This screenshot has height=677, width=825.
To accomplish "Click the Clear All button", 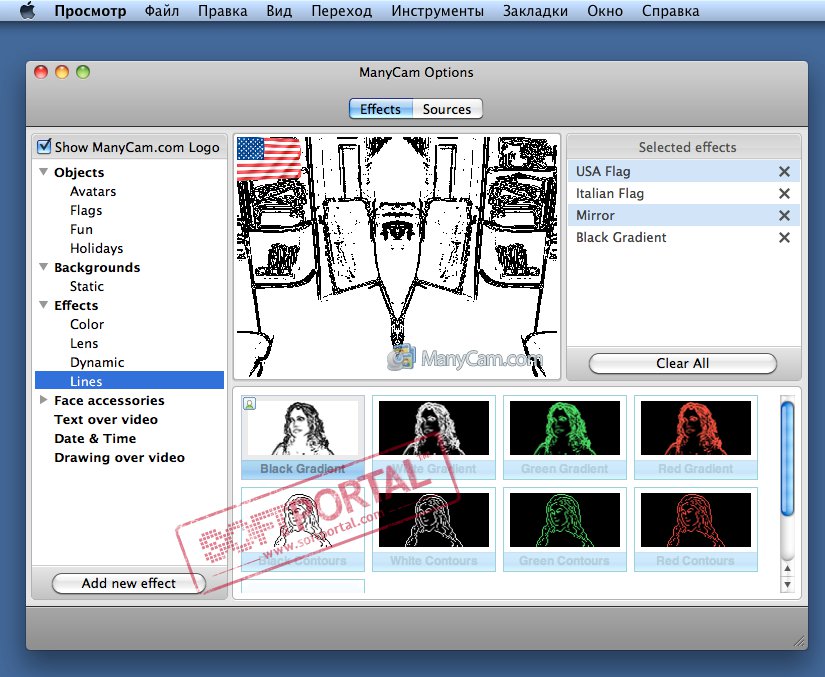I will [x=682, y=363].
